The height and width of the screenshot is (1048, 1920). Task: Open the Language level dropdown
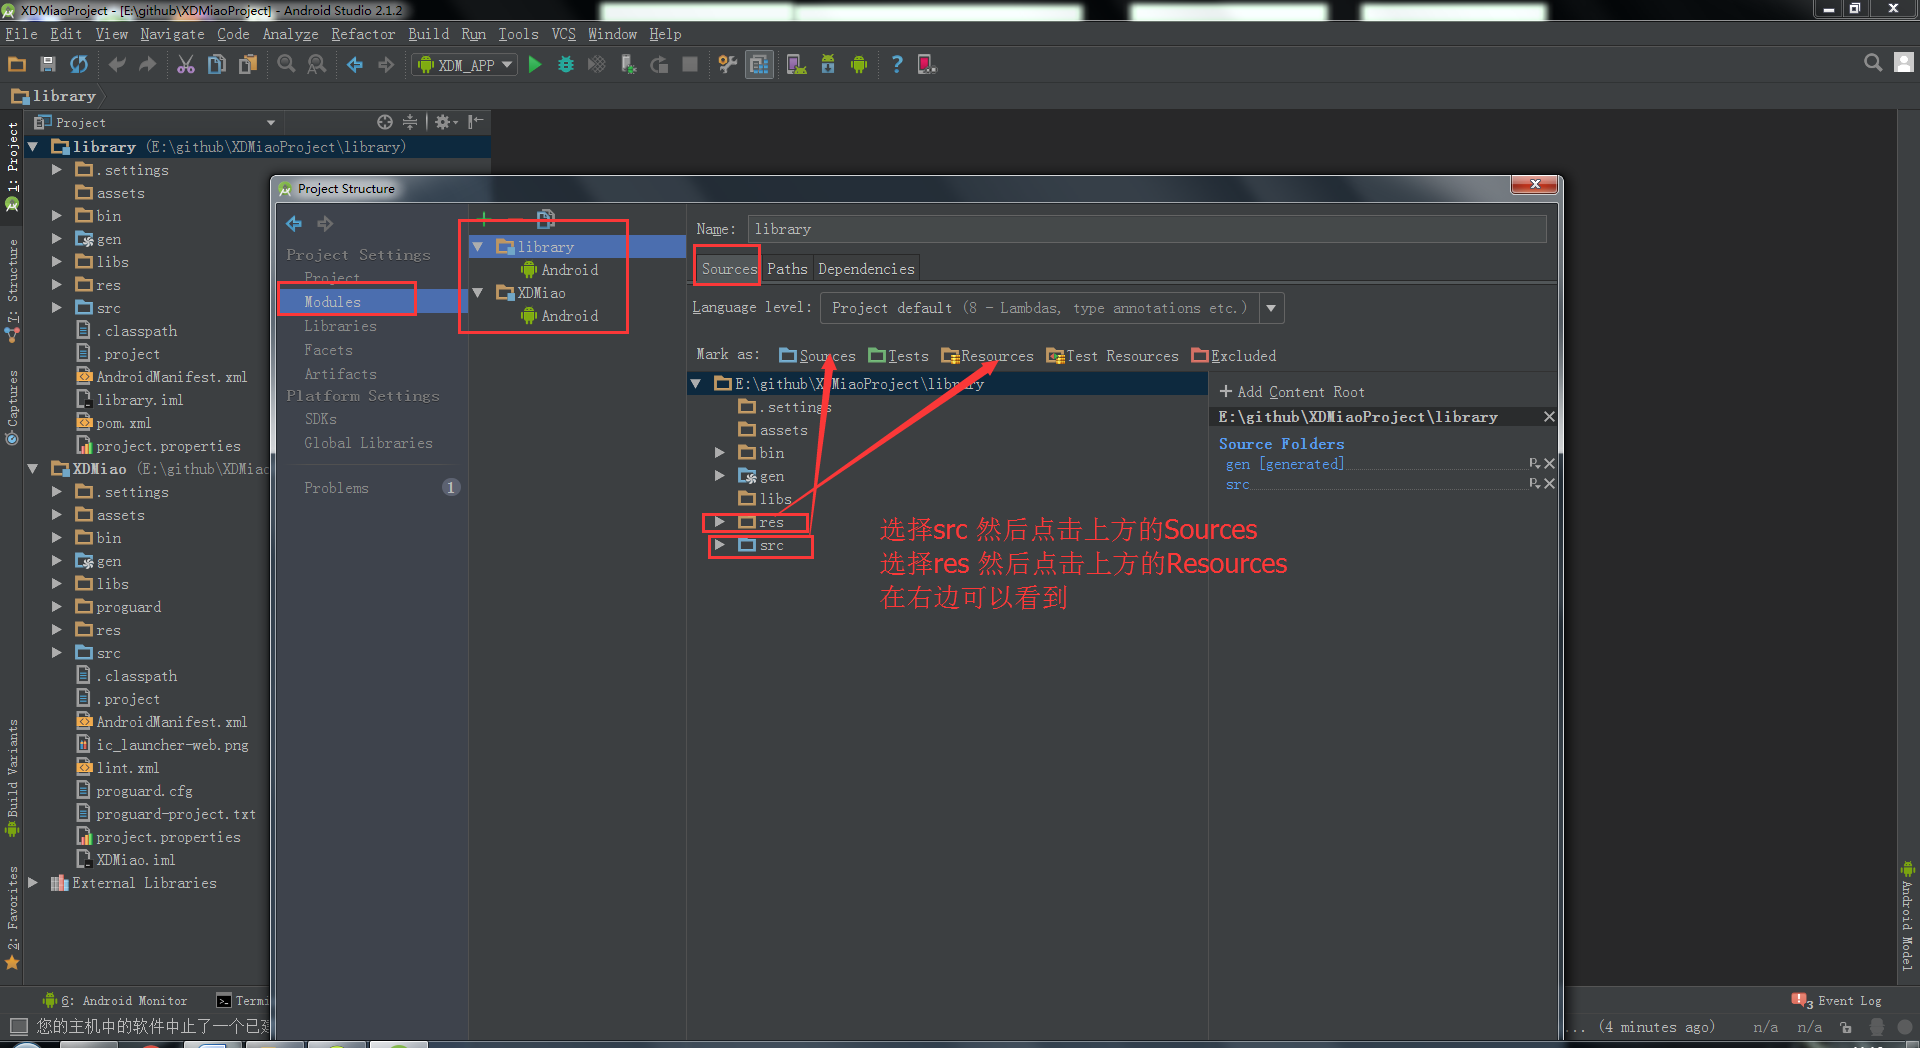(1271, 308)
